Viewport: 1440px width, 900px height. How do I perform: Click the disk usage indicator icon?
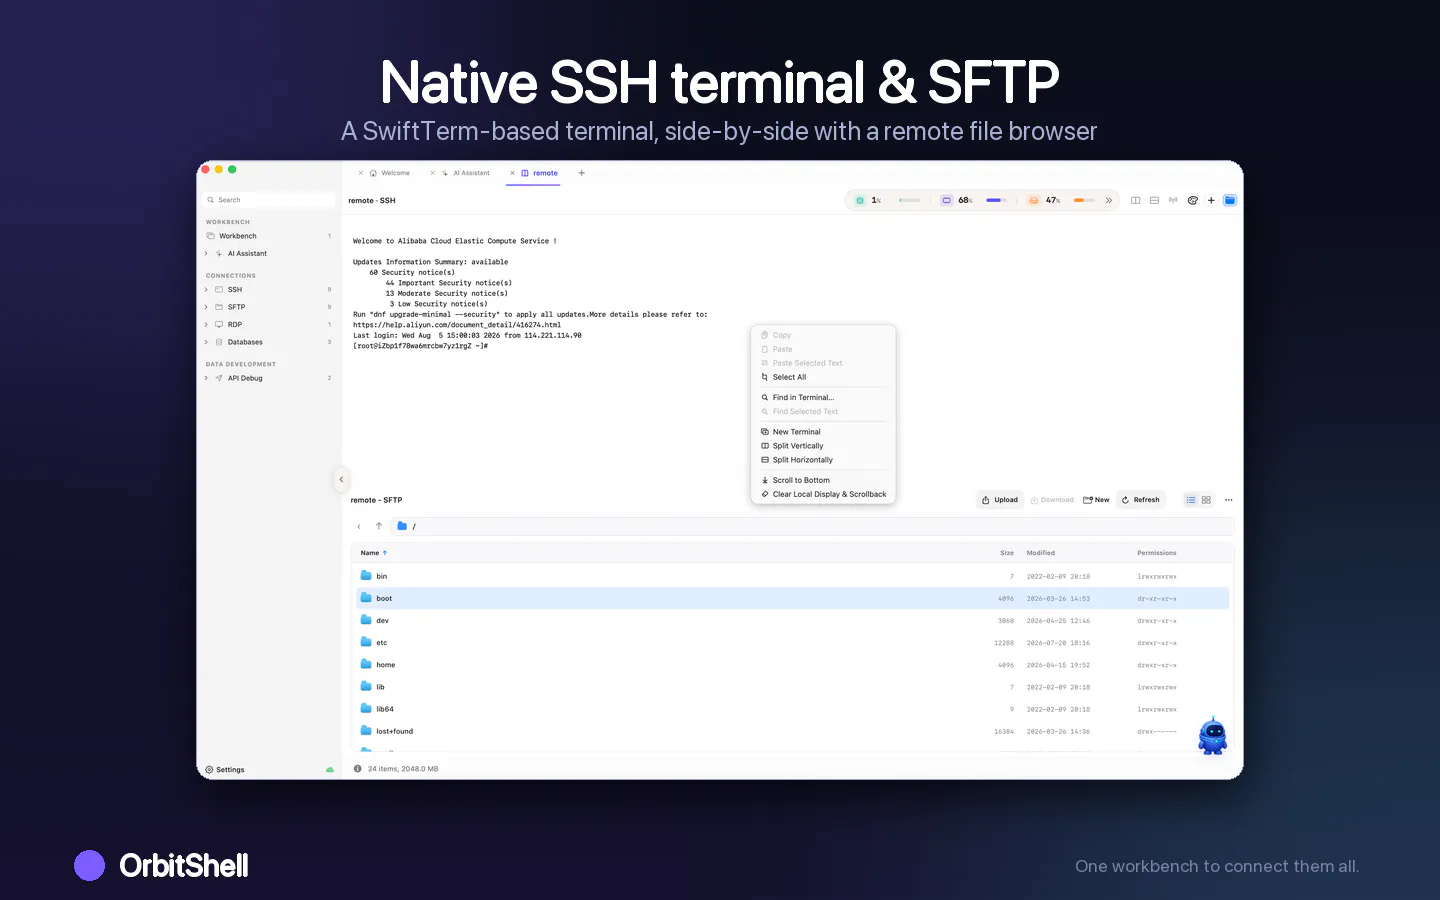point(1034,200)
